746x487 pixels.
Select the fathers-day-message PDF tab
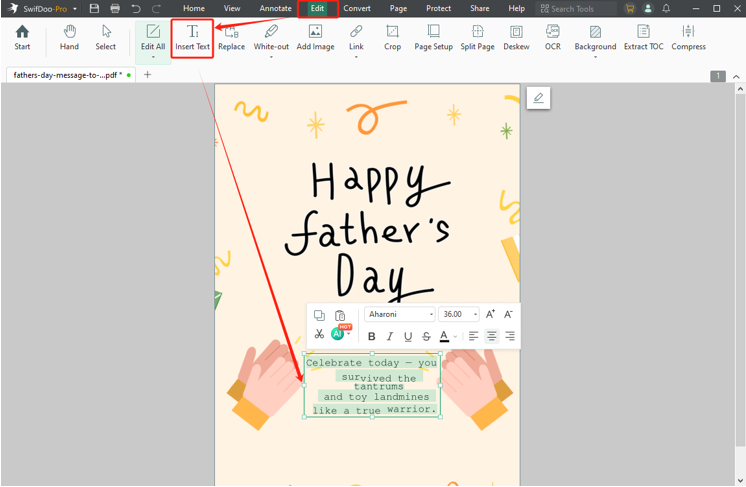70,75
